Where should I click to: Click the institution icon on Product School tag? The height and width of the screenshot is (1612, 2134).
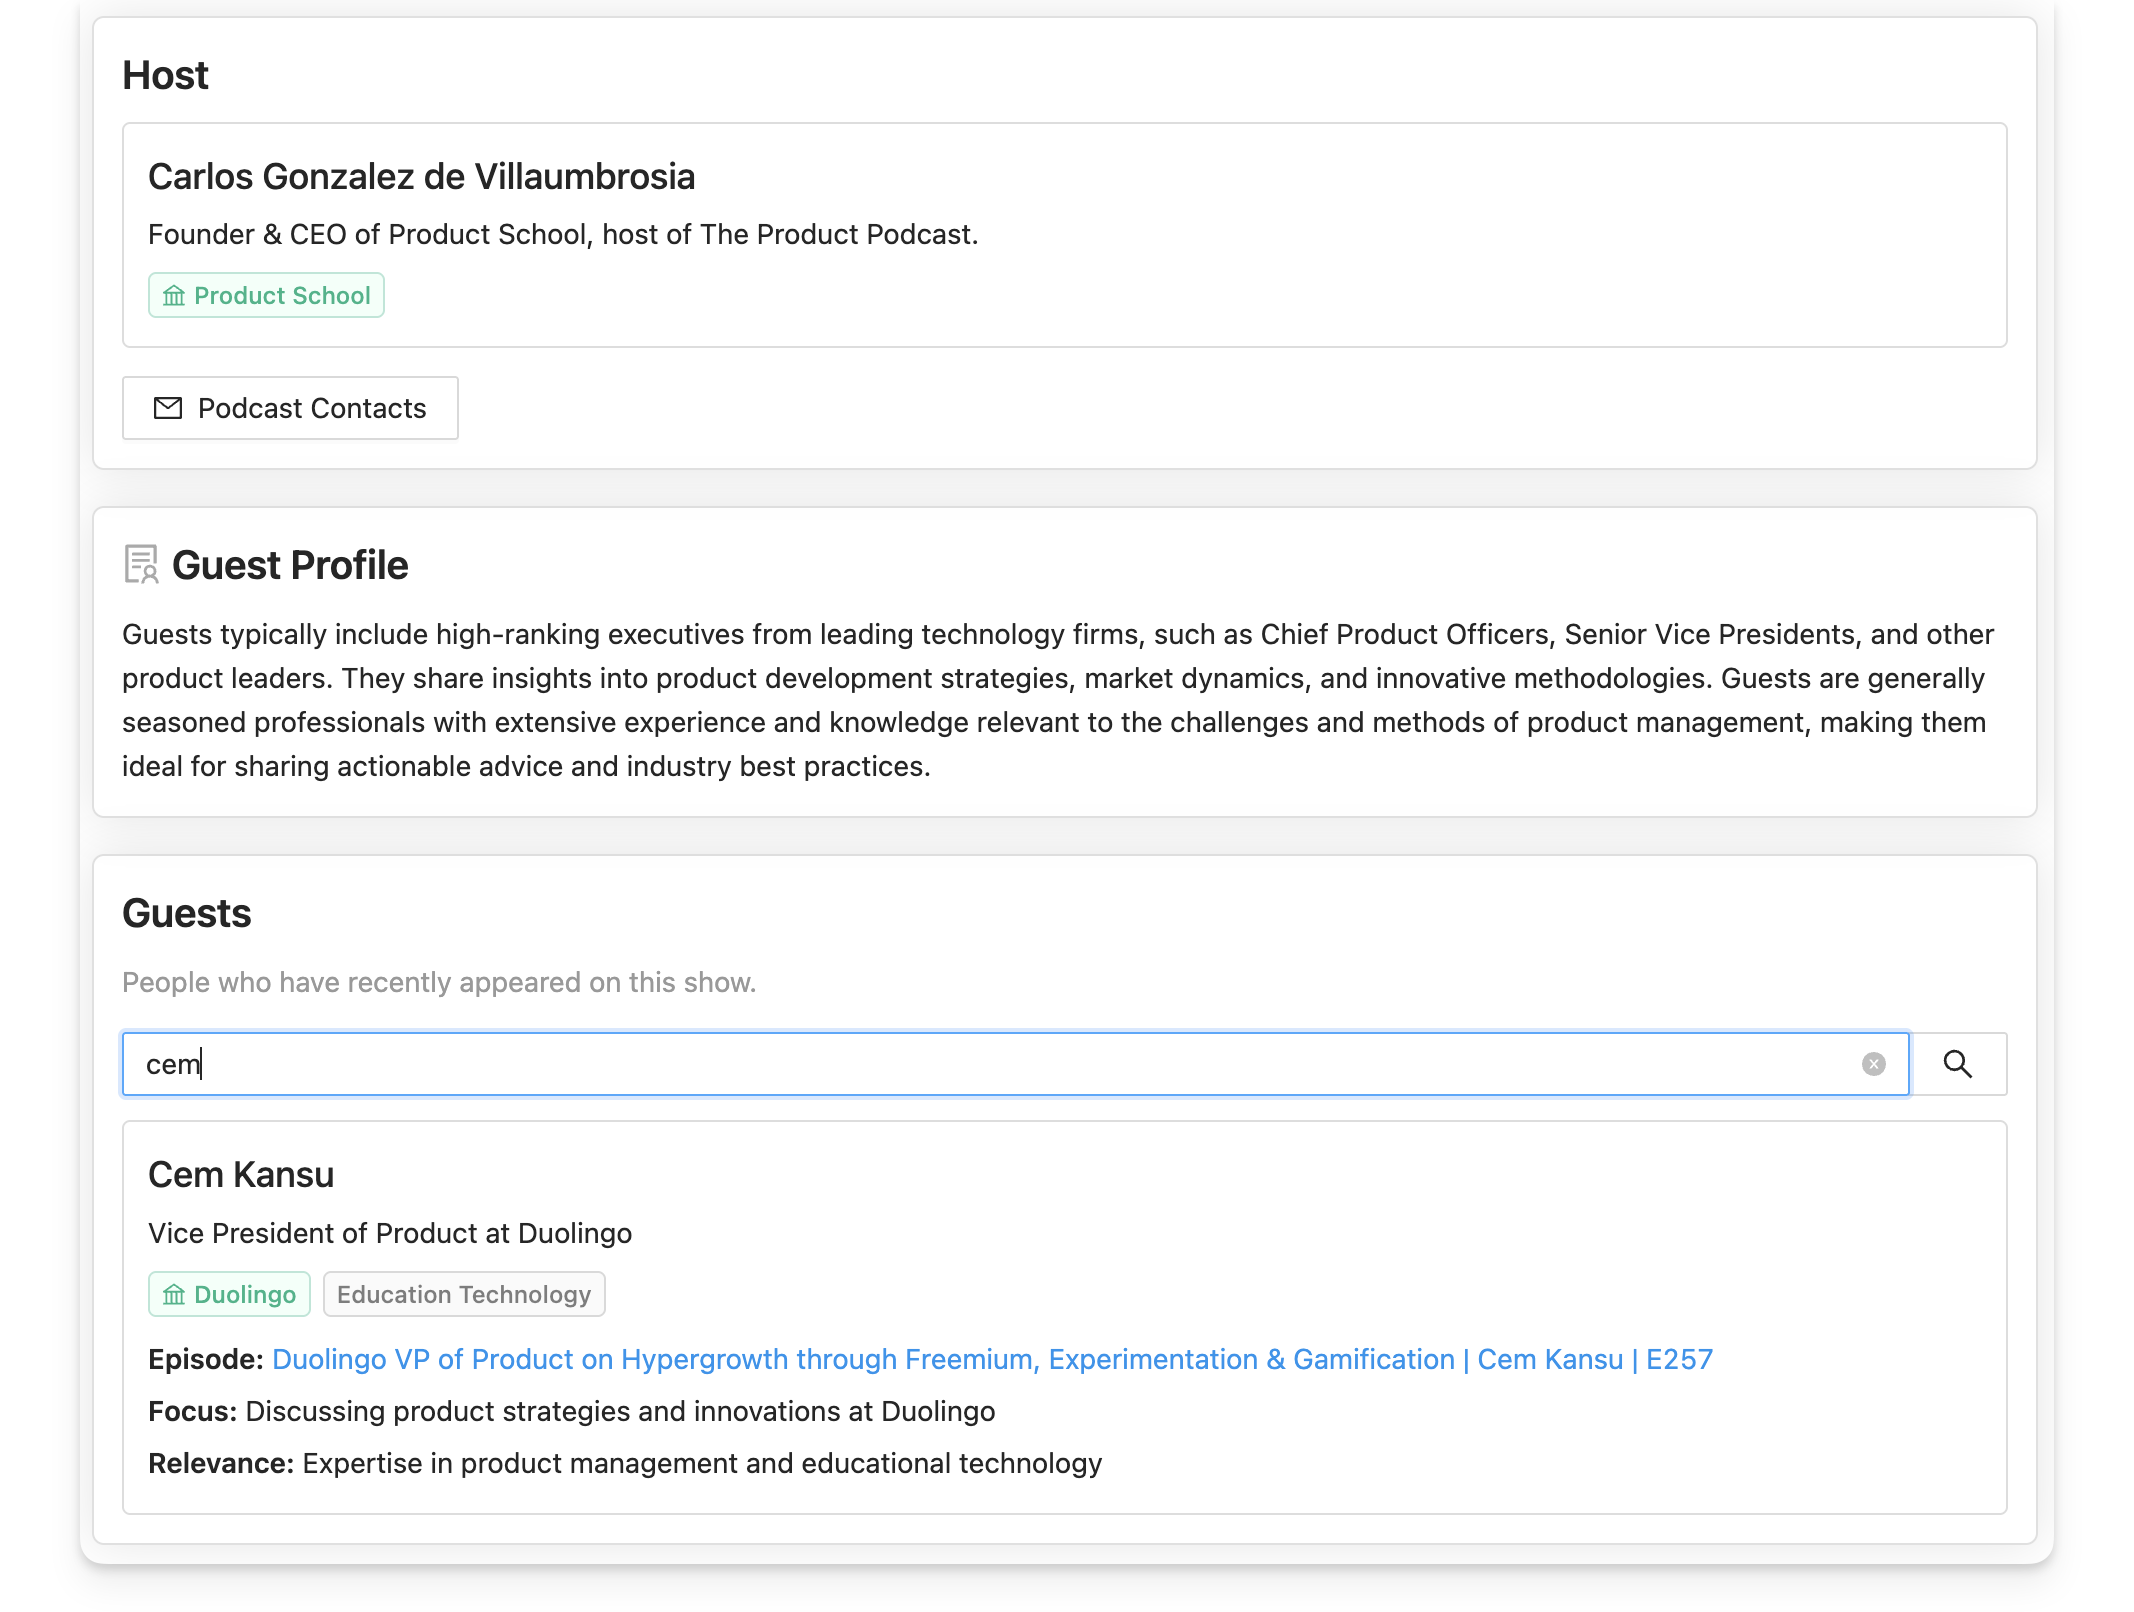tap(174, 296)
